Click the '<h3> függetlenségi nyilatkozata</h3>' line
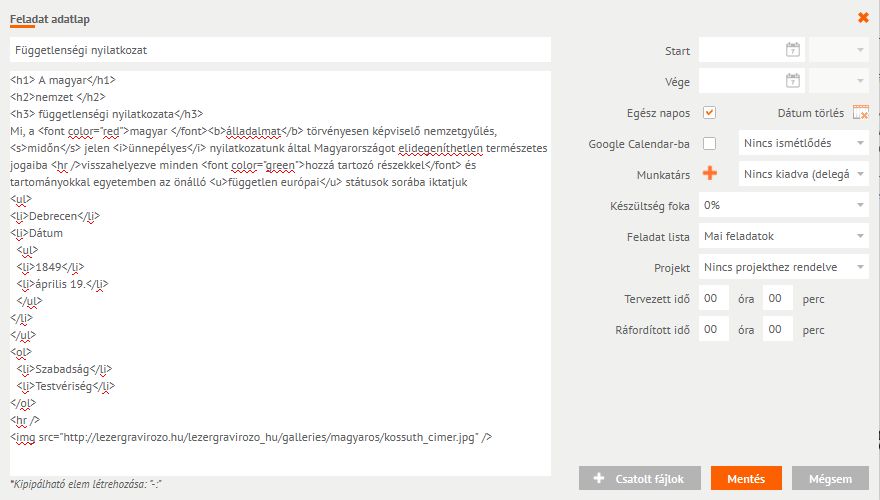Image resolution: width=880 pixels, height=500 pixels. click(107, 114)
